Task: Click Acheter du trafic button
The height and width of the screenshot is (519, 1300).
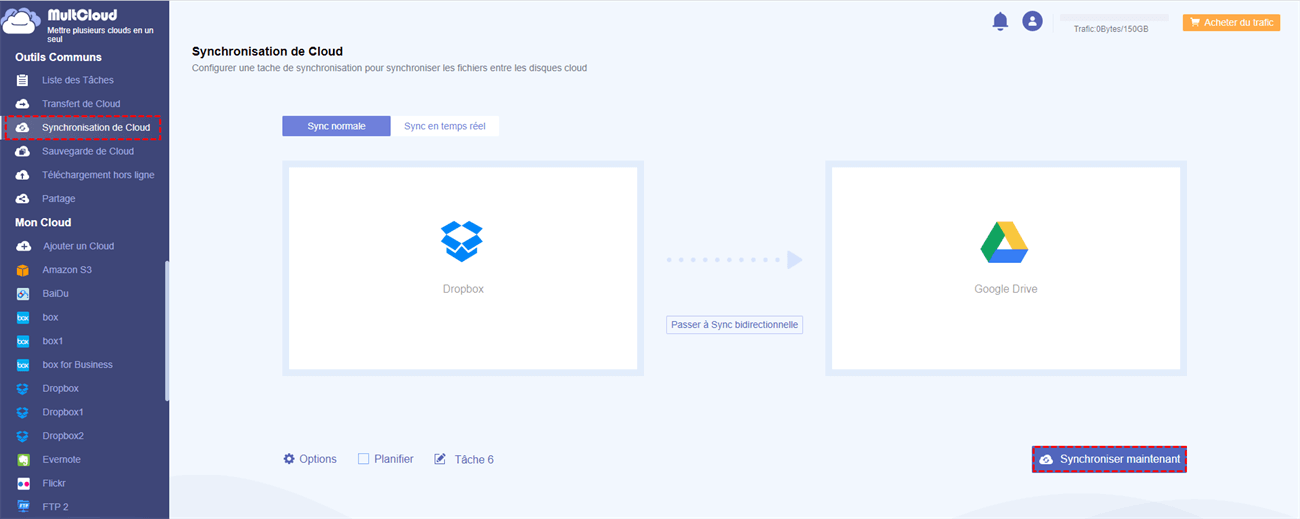Action: click(1231, 22)
